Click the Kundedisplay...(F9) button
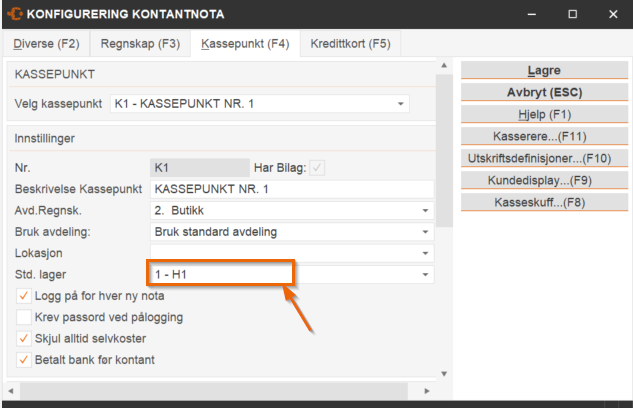633x408 pixels. tap(543, 181)
